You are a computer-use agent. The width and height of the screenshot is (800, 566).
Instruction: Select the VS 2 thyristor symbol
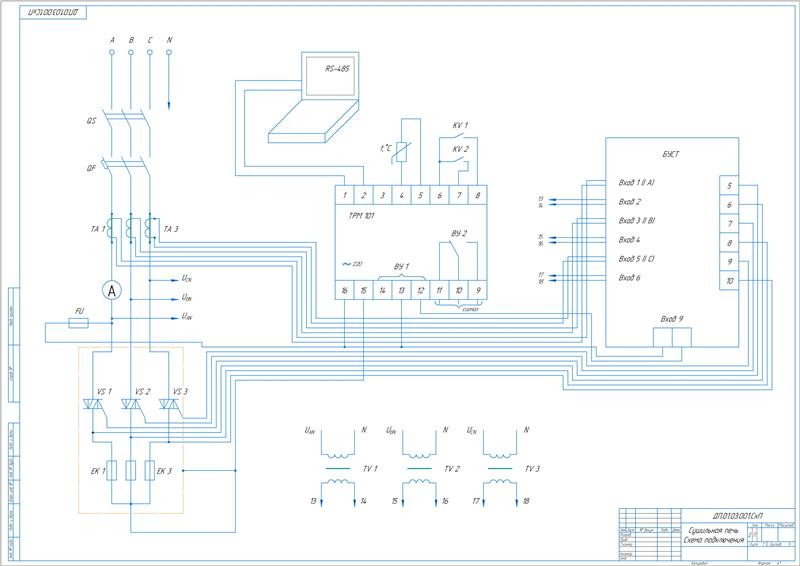[131, 404]
